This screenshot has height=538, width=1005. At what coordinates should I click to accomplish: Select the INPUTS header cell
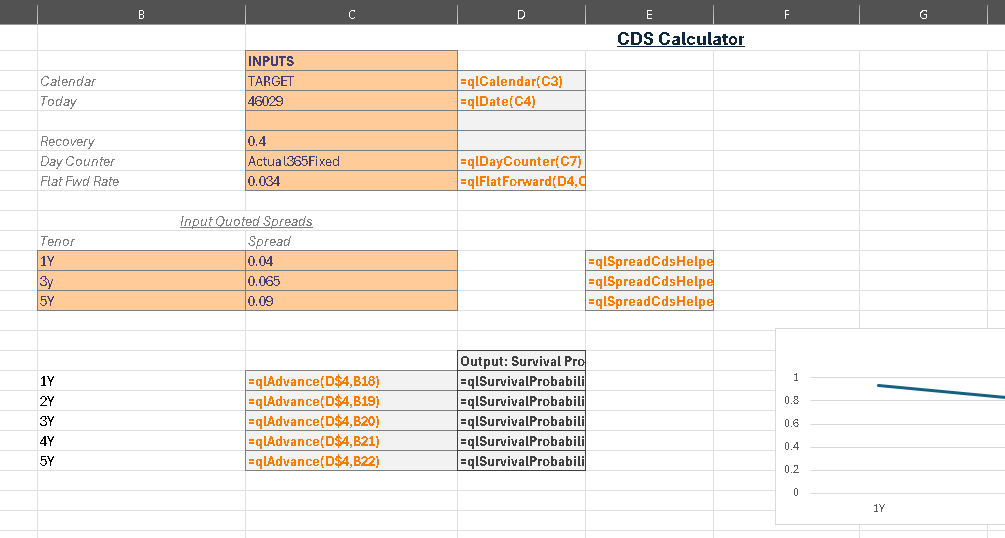(351, 61)
